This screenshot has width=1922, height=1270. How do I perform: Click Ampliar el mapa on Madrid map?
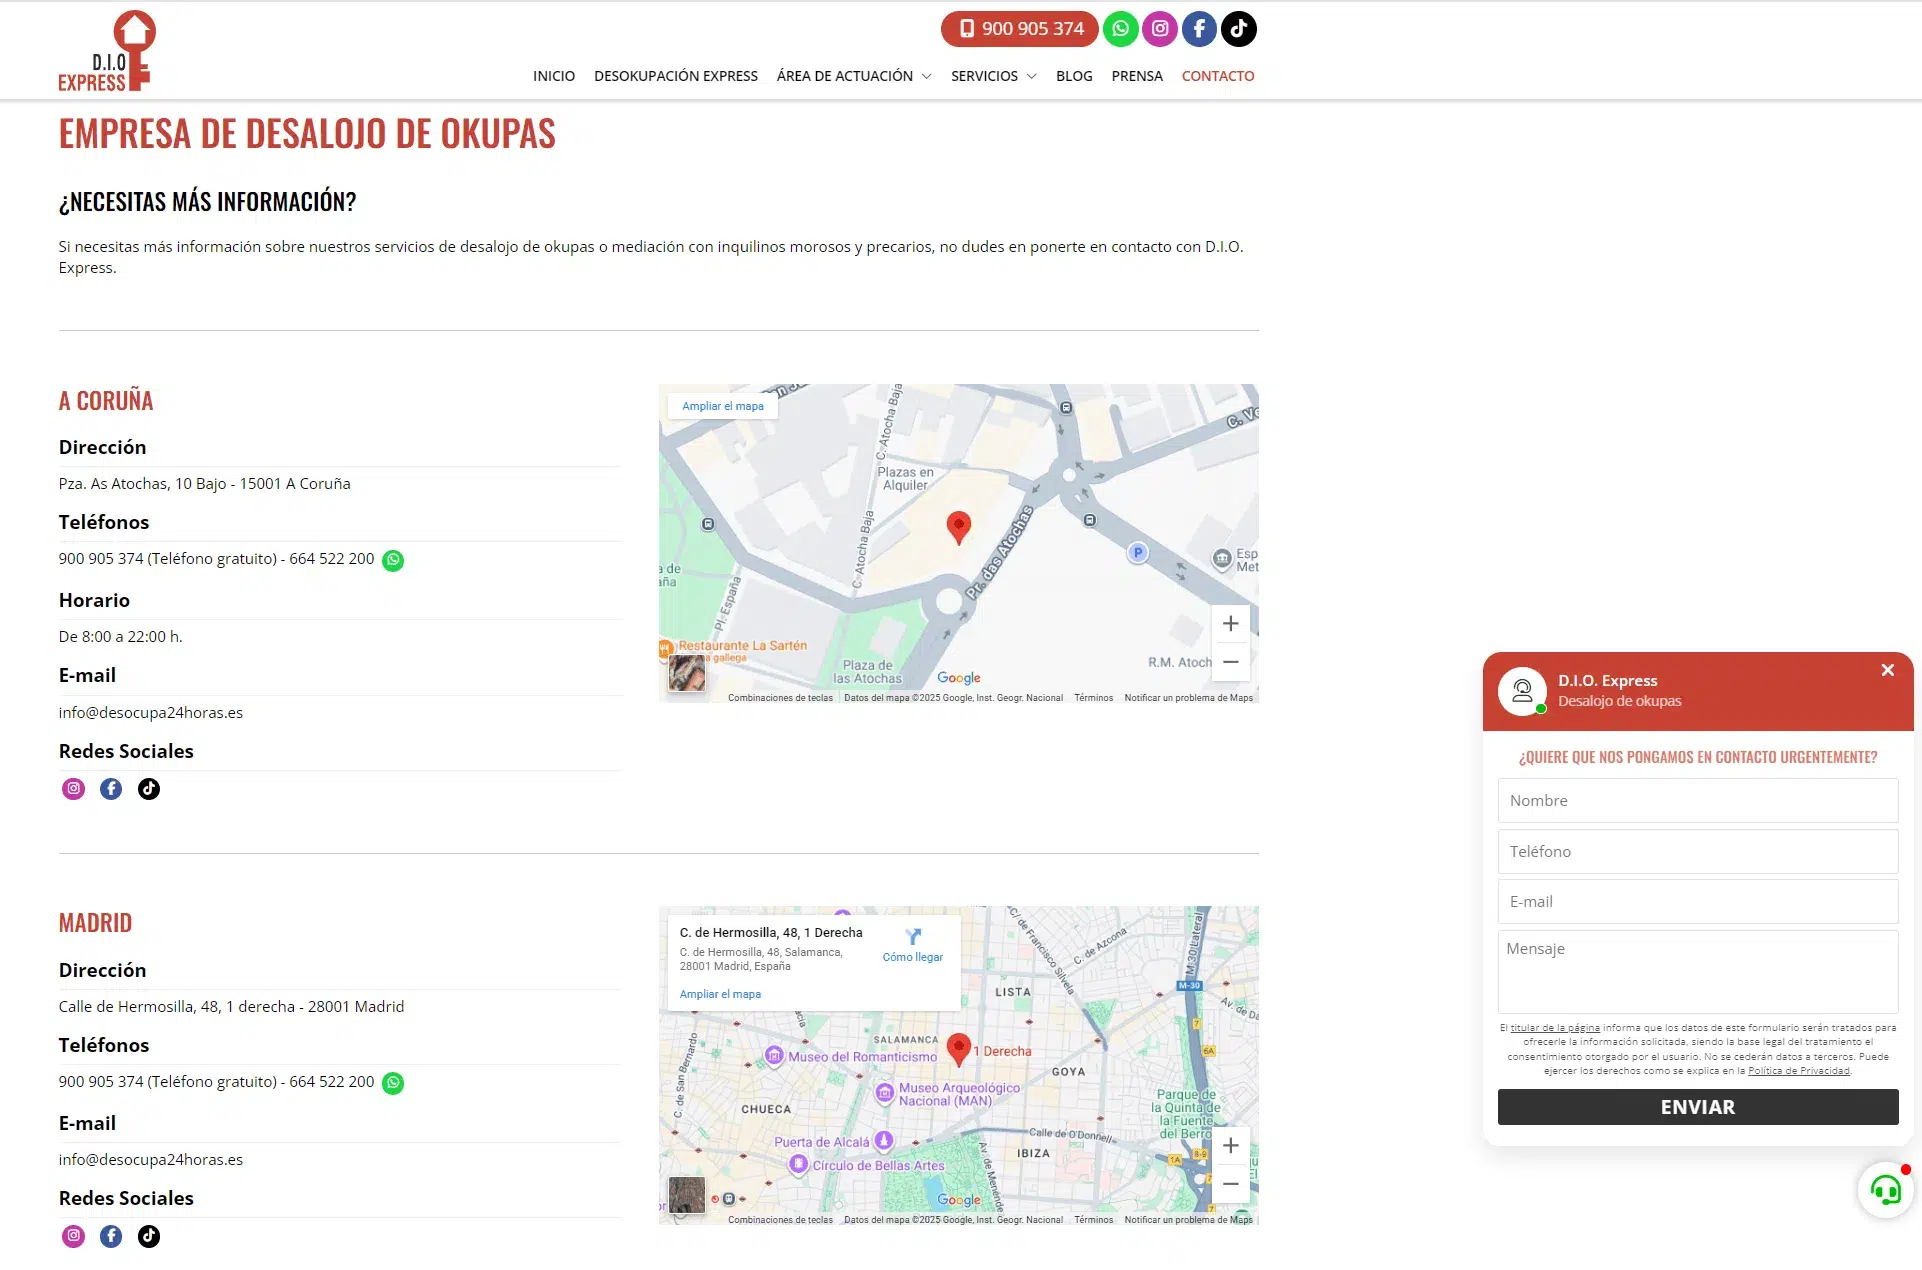[x=720, y=994]
